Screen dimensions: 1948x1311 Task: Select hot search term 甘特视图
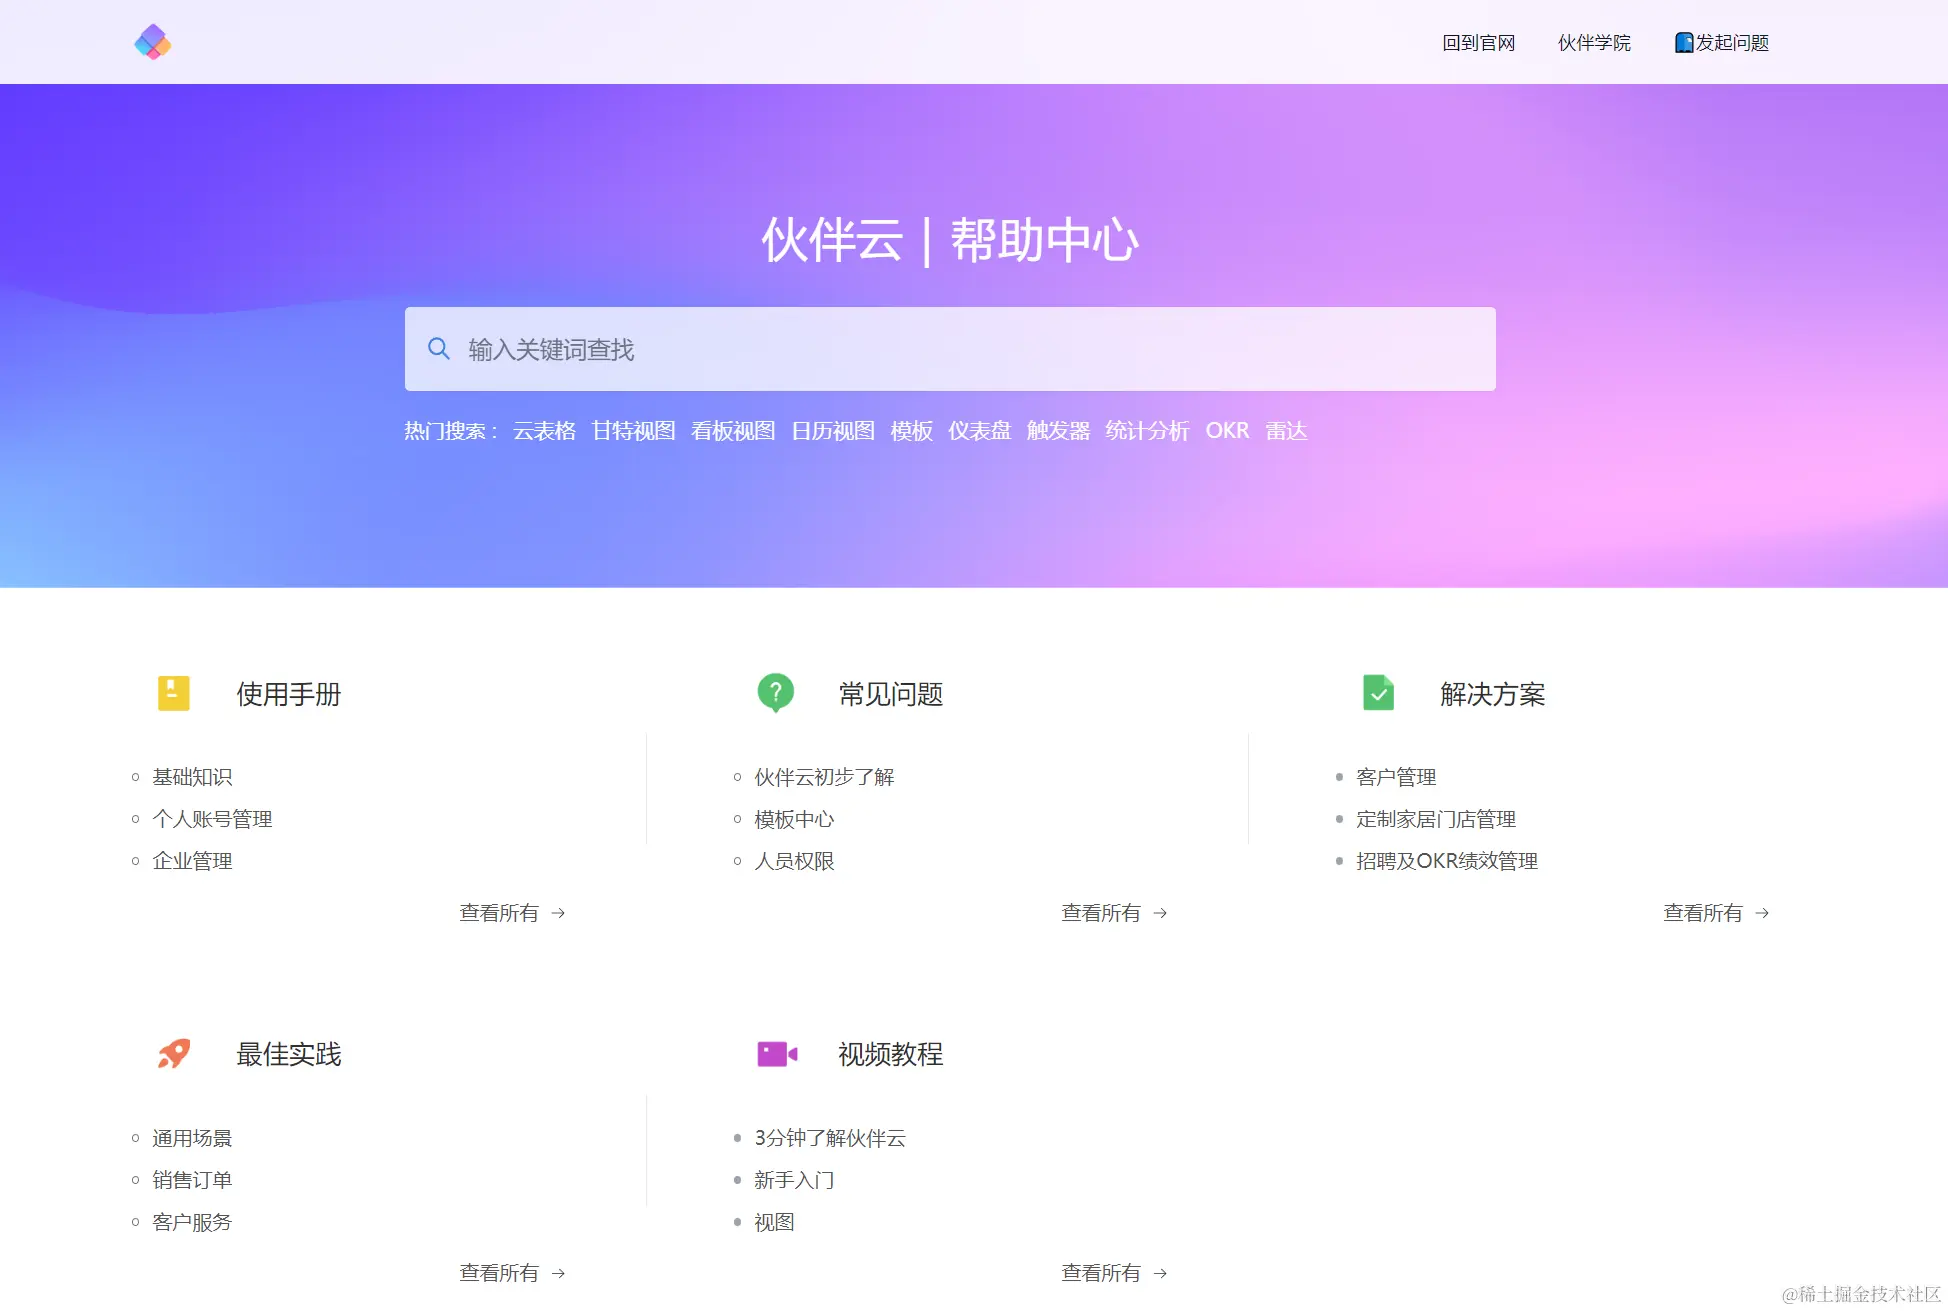pos(633,431)
